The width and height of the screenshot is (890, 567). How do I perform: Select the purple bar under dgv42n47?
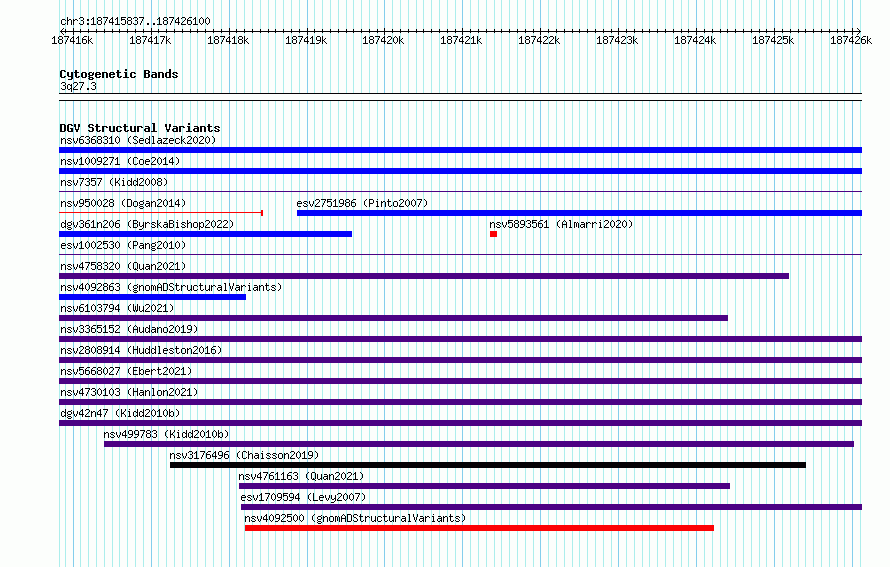pyautogui.click(x=460, y=423)
